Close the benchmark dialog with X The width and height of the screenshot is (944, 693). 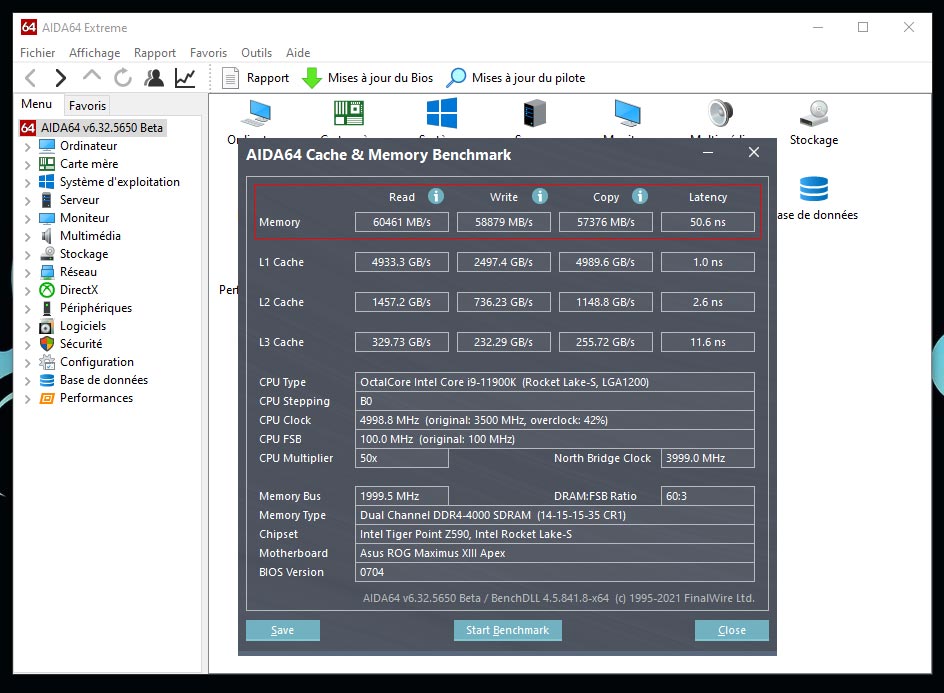pos(754,152)
